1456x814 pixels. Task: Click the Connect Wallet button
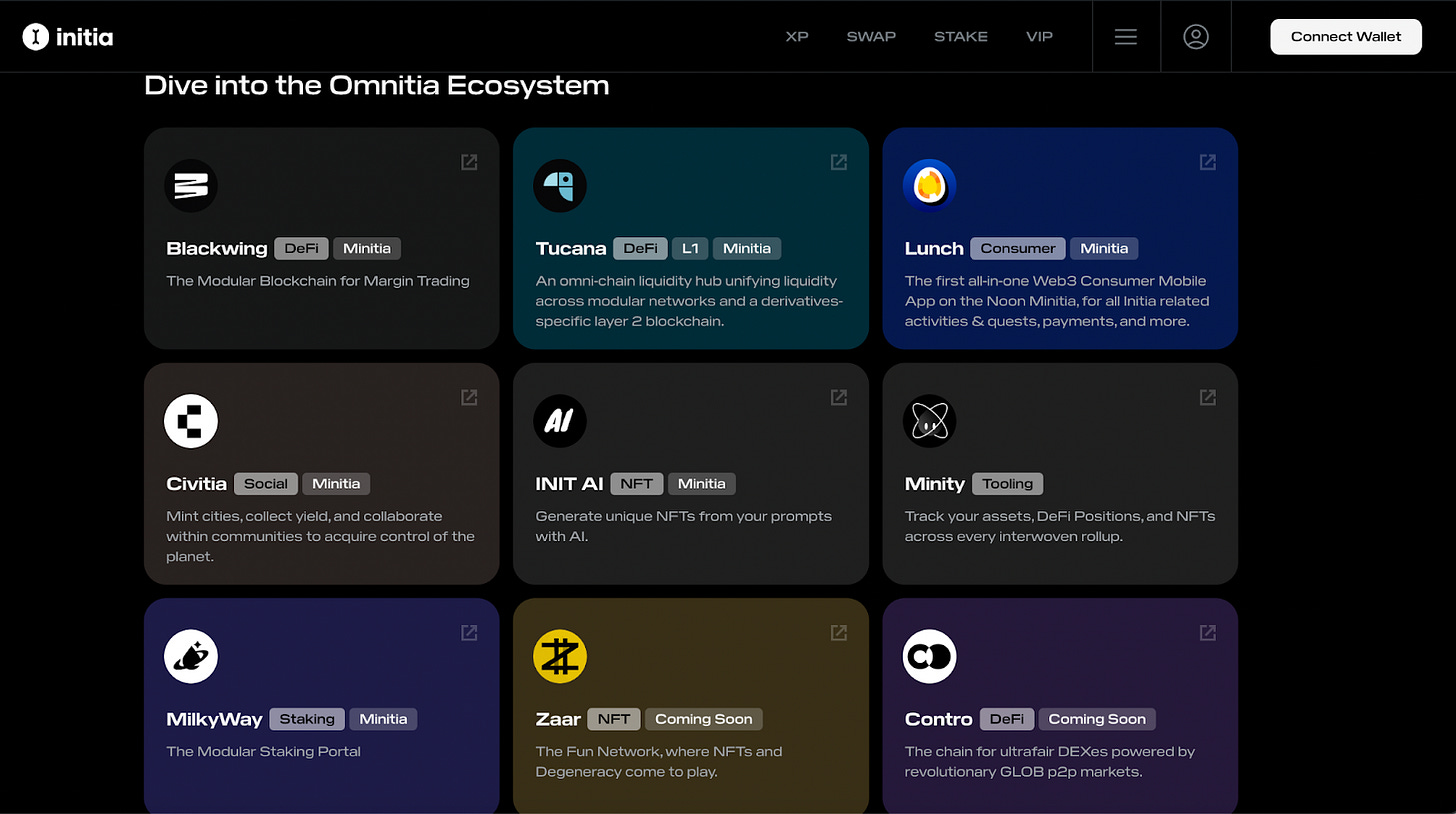(1346, 37)
